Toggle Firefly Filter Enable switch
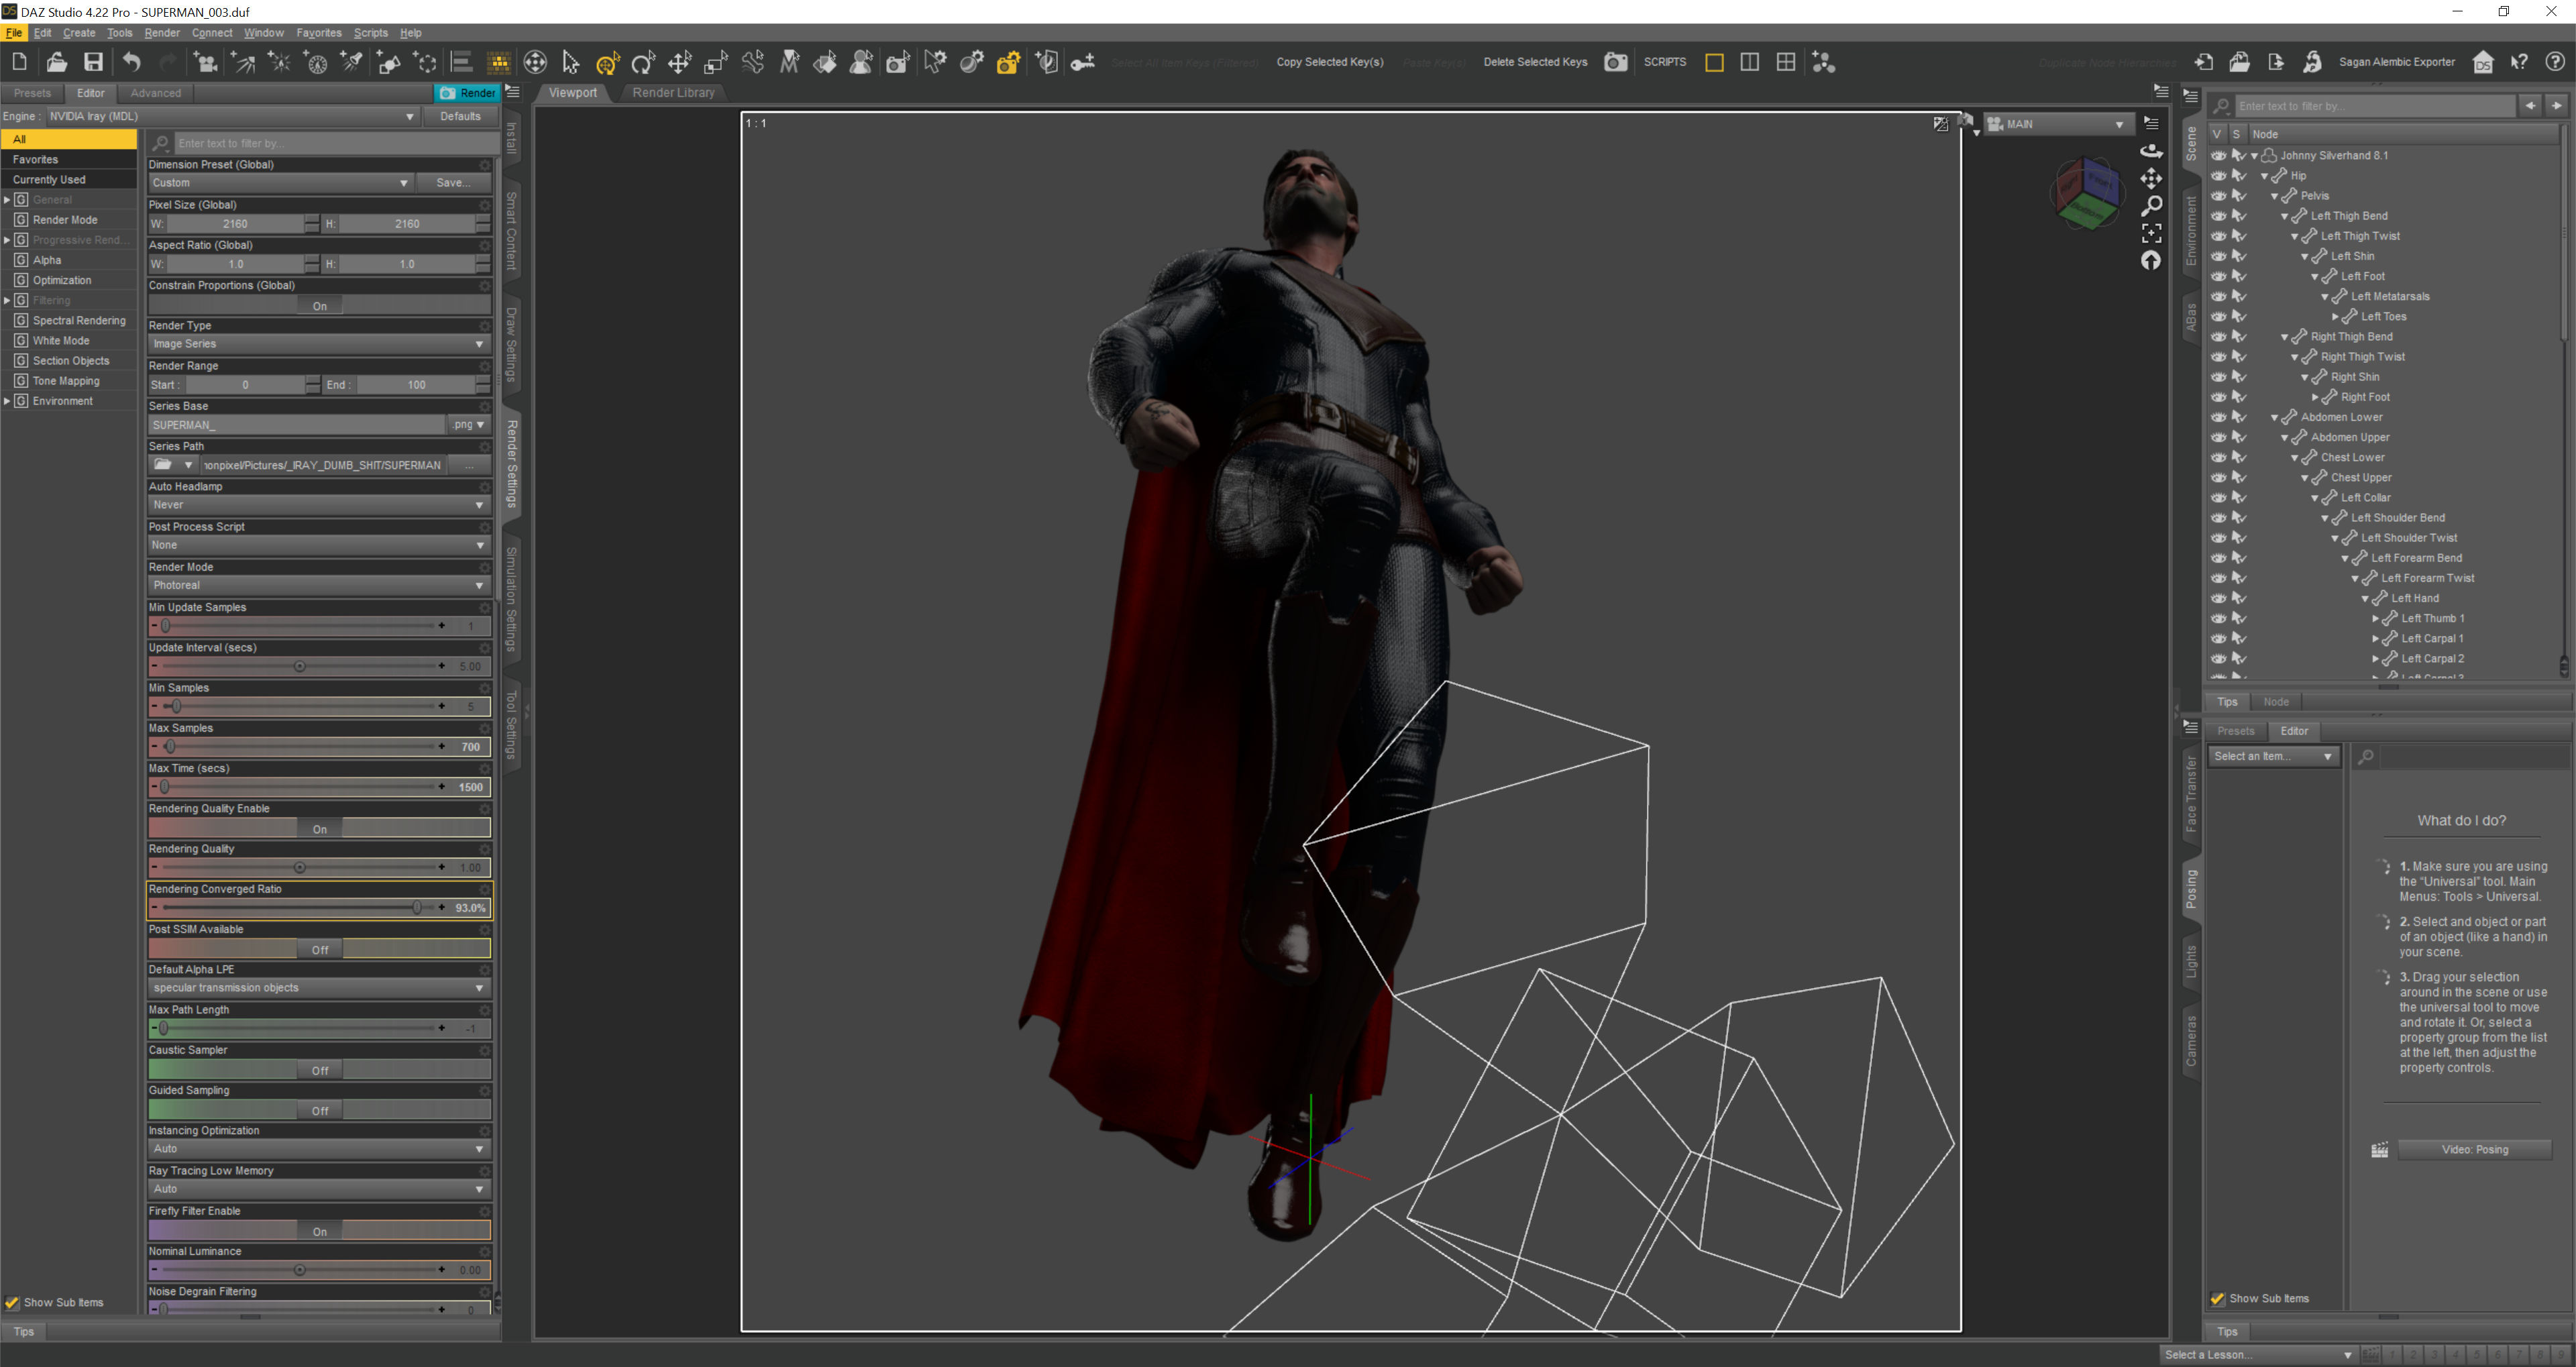Image resolution: width=2576 pixels, height=1367 pixels. point(319,1232)
